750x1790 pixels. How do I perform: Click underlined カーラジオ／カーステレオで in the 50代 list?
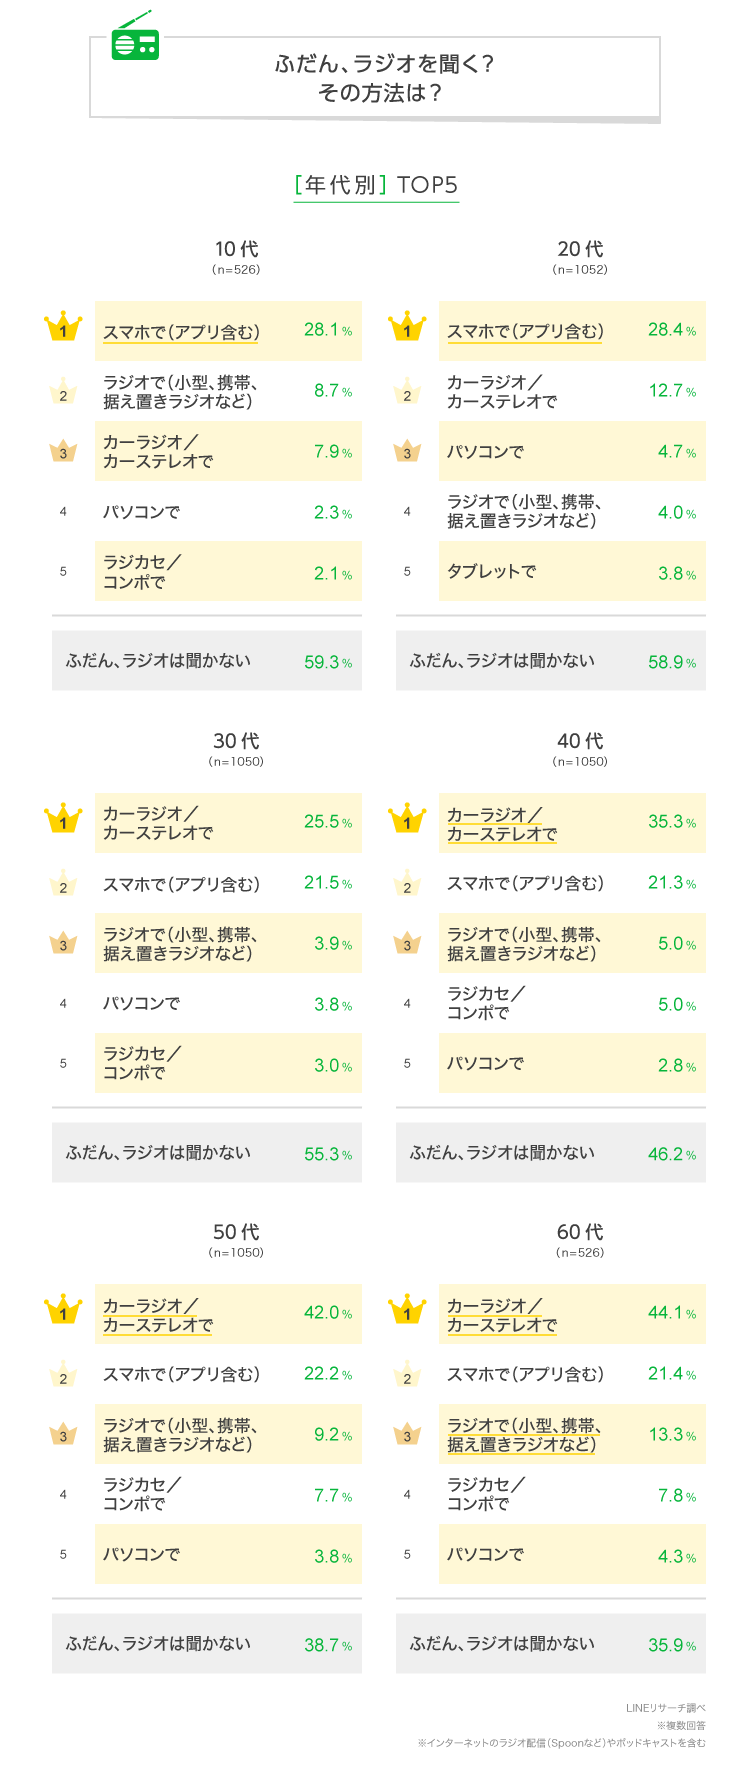[x=158, y=1315]
